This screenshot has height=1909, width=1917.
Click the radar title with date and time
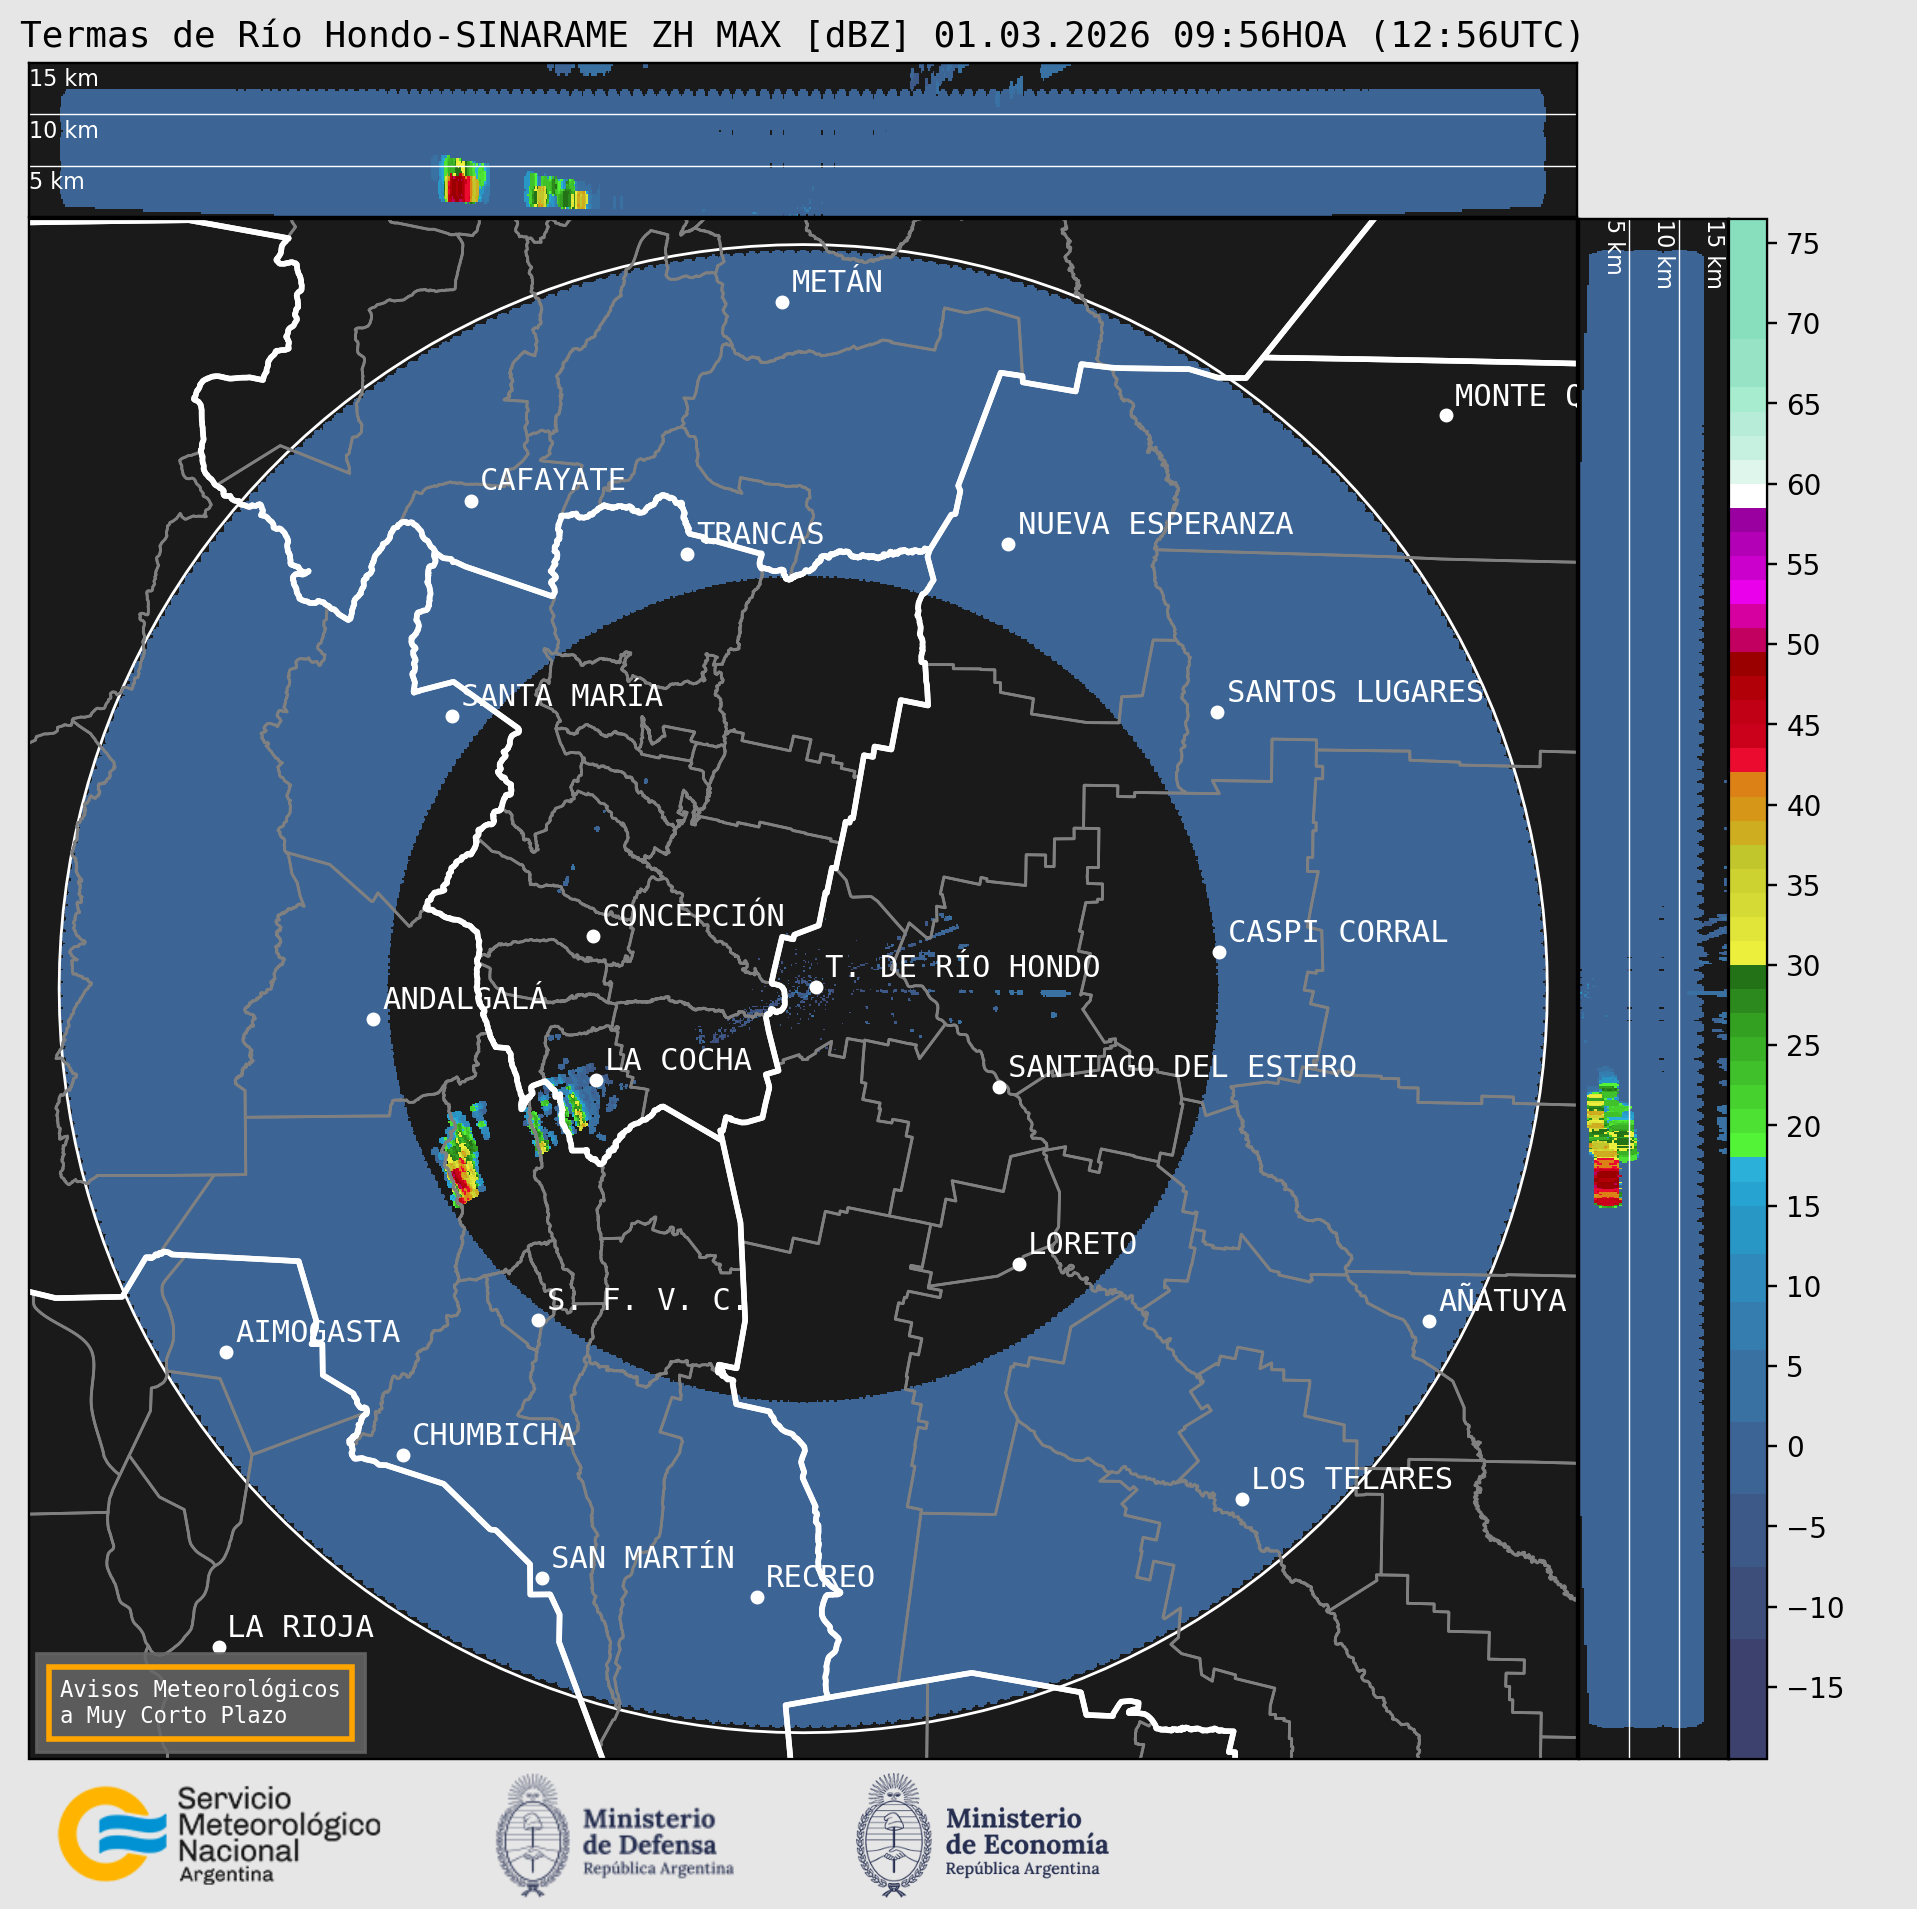pyautogui.click(x=802, y=35)
